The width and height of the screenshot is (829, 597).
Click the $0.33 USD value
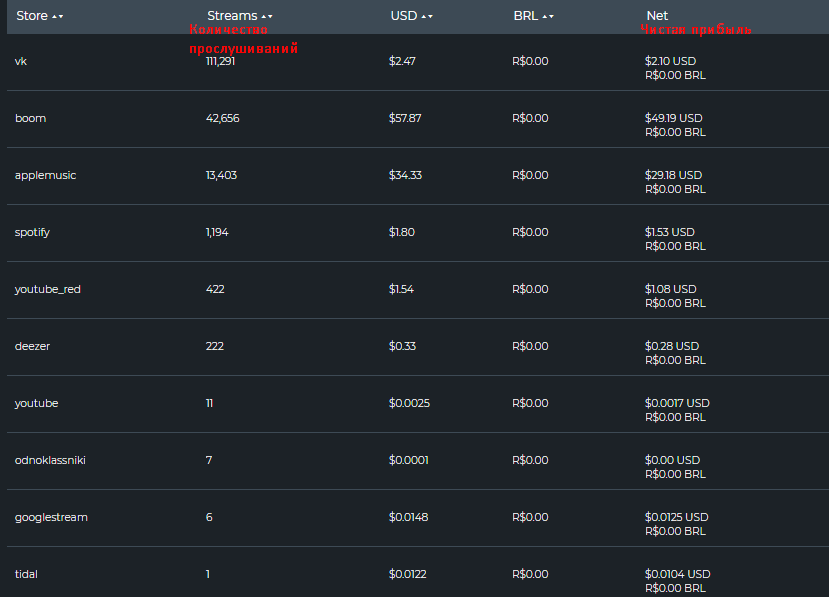(402, 346)
